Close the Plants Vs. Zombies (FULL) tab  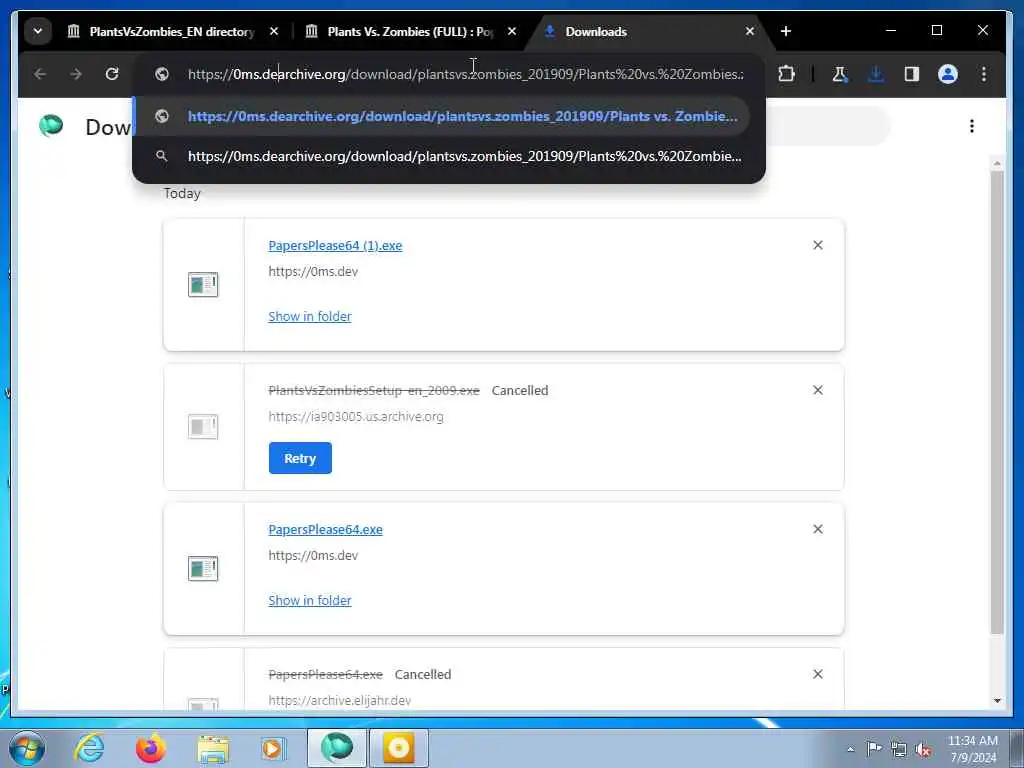click(x=512, y=31)
